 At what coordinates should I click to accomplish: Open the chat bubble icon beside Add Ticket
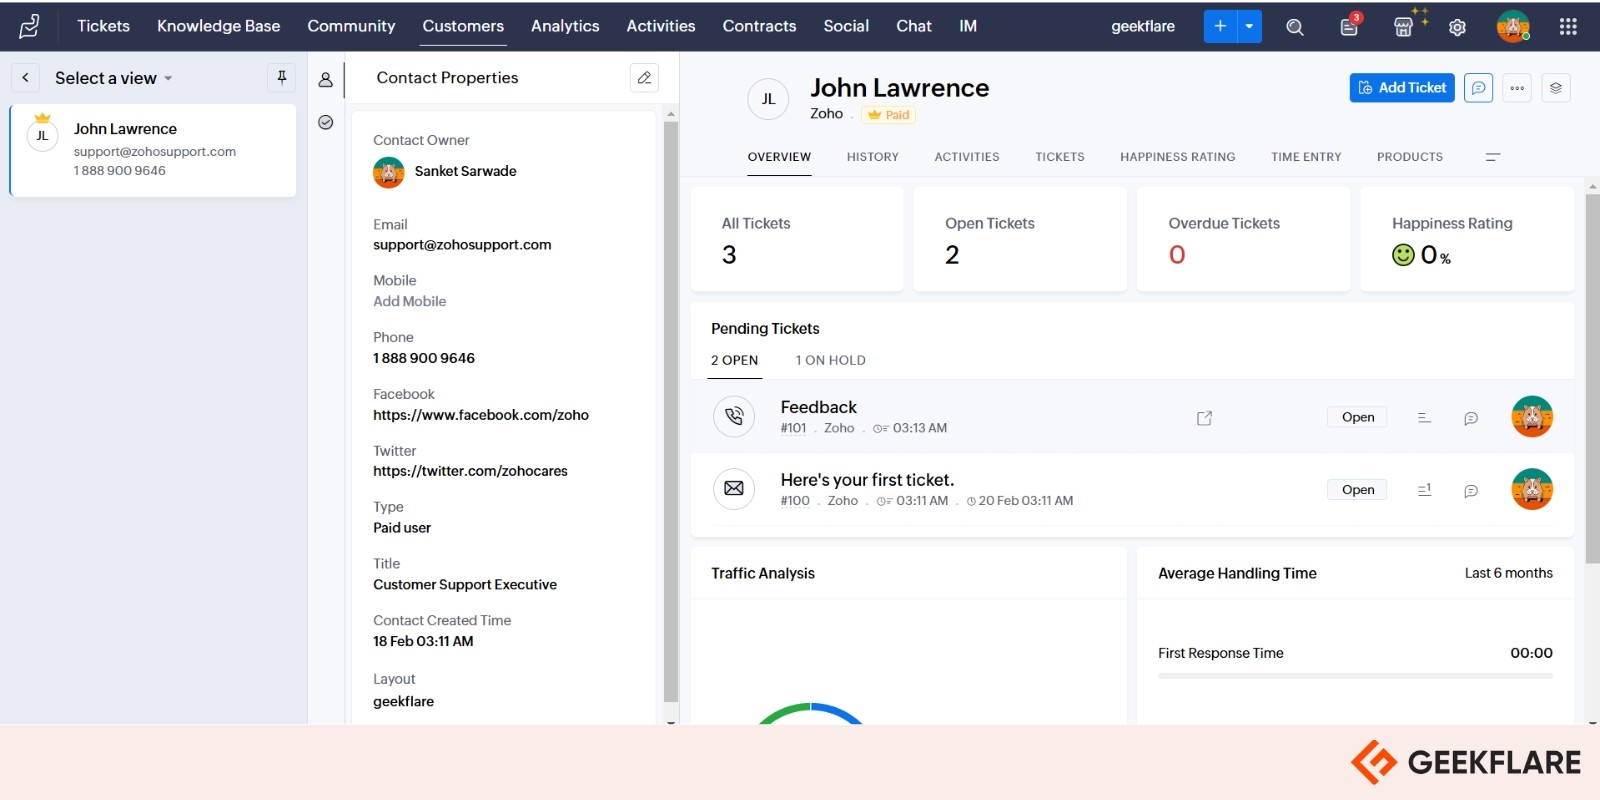coord(1478,88)
